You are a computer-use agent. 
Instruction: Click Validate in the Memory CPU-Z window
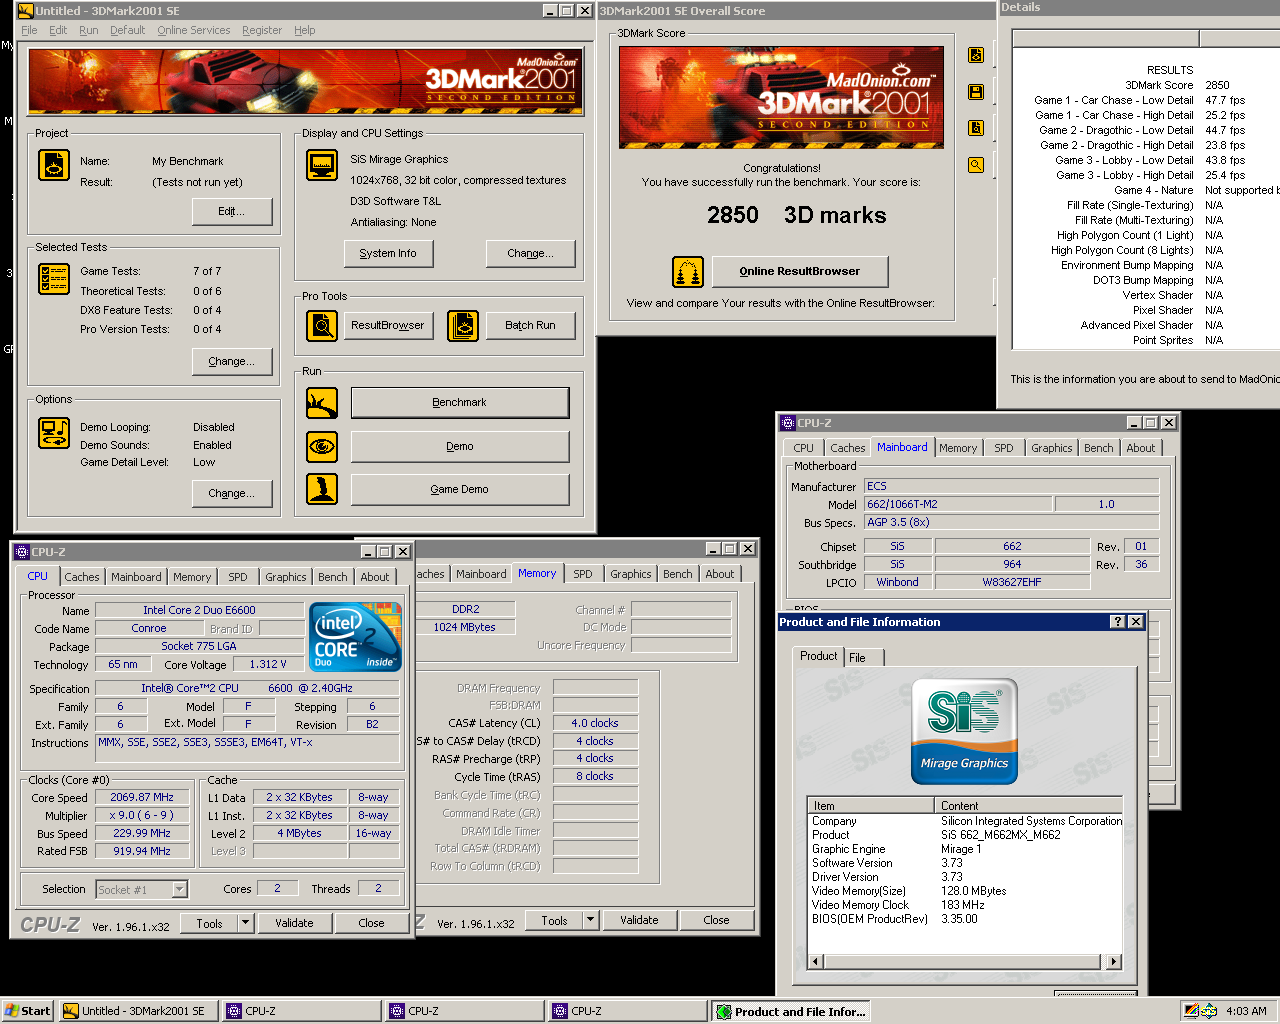(639, 920)
